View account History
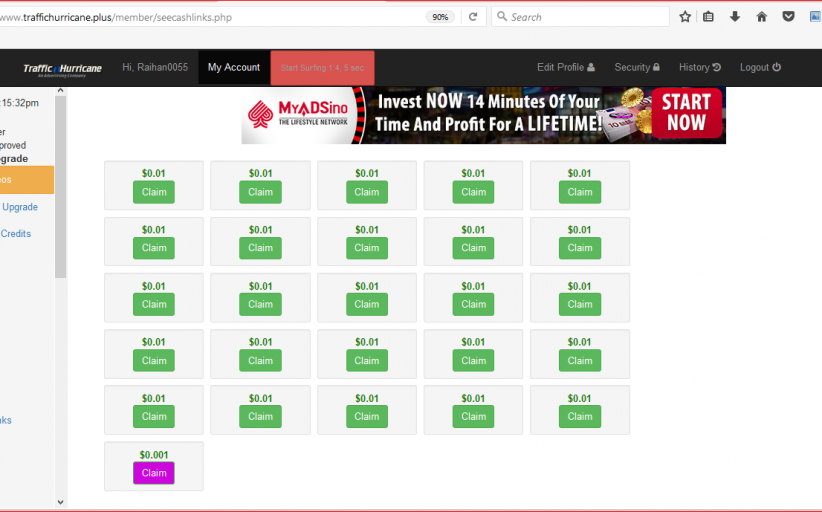This screenshot has width=822, height=512. click(x=699, y=67)
